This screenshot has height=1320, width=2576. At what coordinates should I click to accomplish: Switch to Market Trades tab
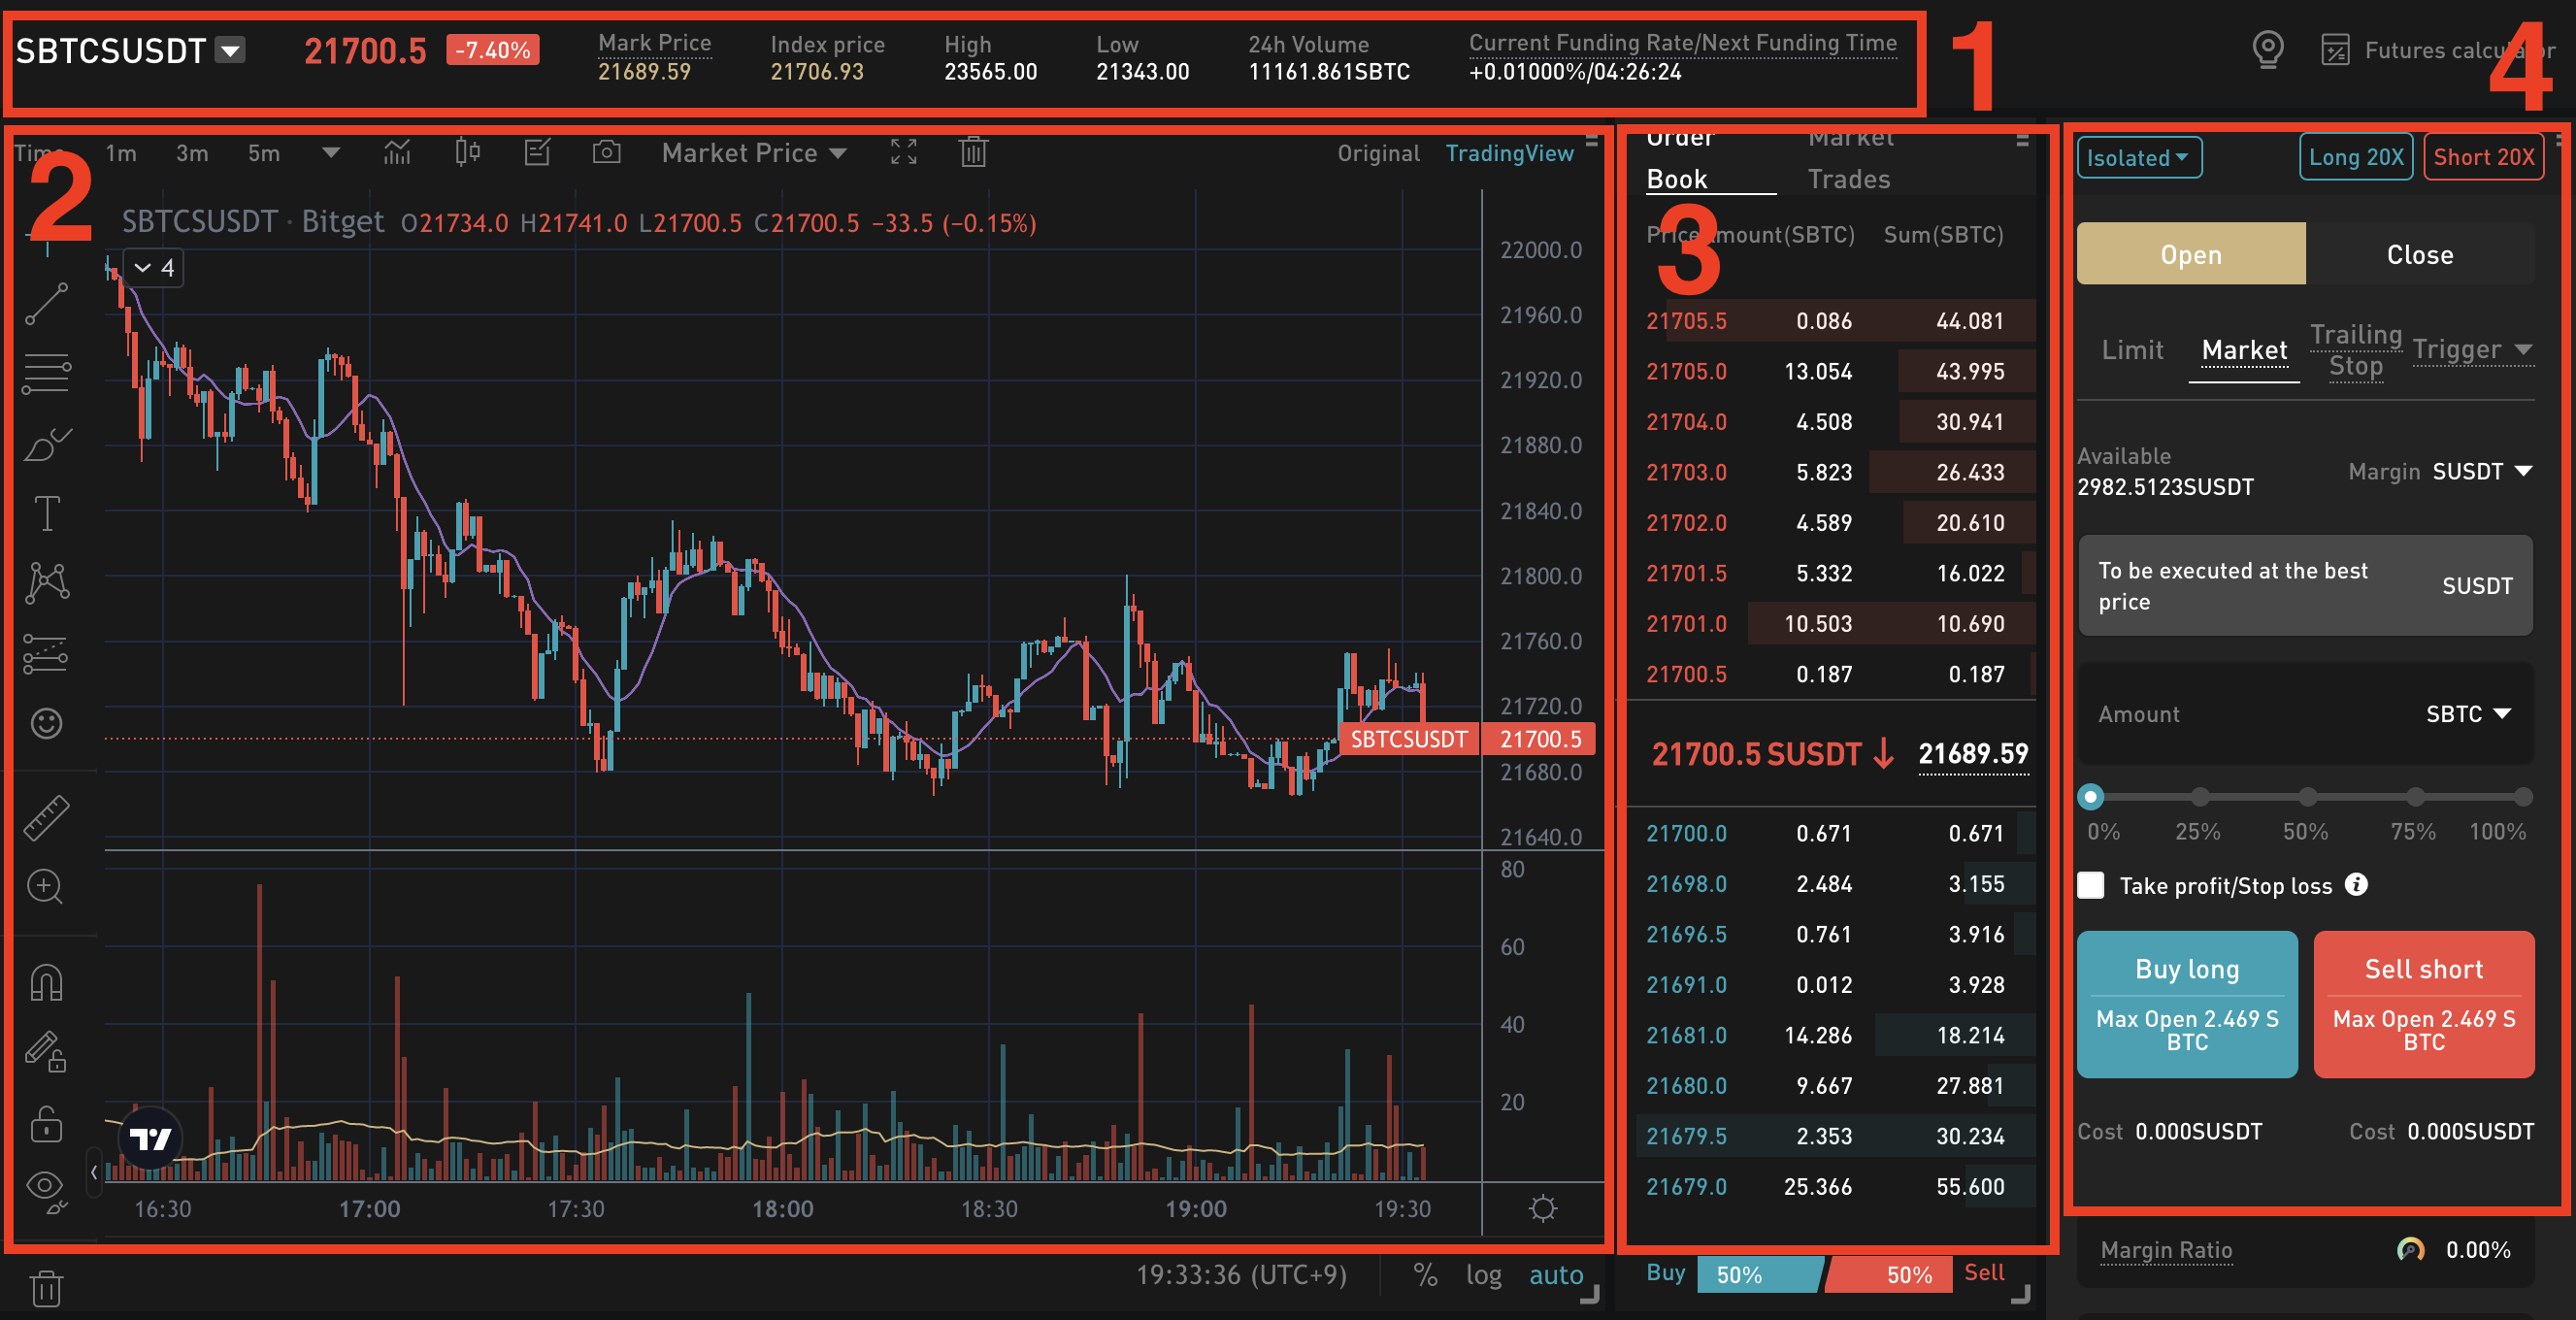click(x=1850, y=159)
